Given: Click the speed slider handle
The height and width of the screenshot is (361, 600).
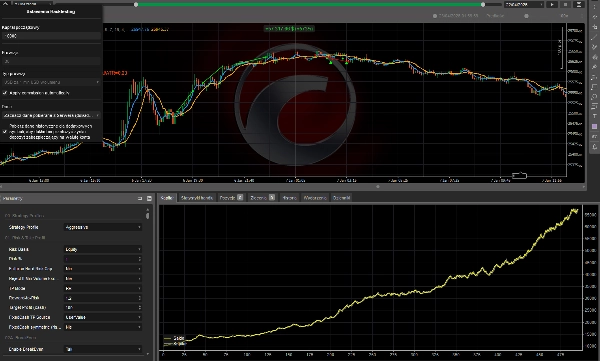Looking at the screenshot, I should point(527,16).
